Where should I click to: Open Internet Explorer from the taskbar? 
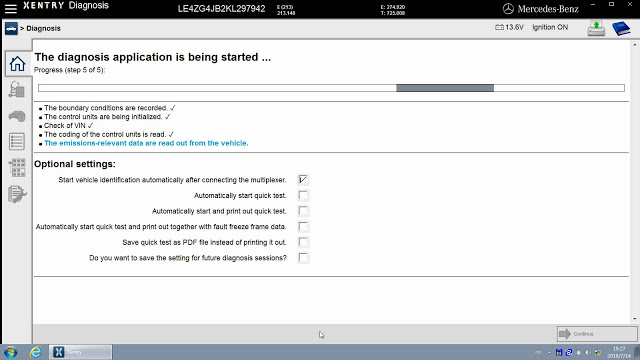coord(36,352)
